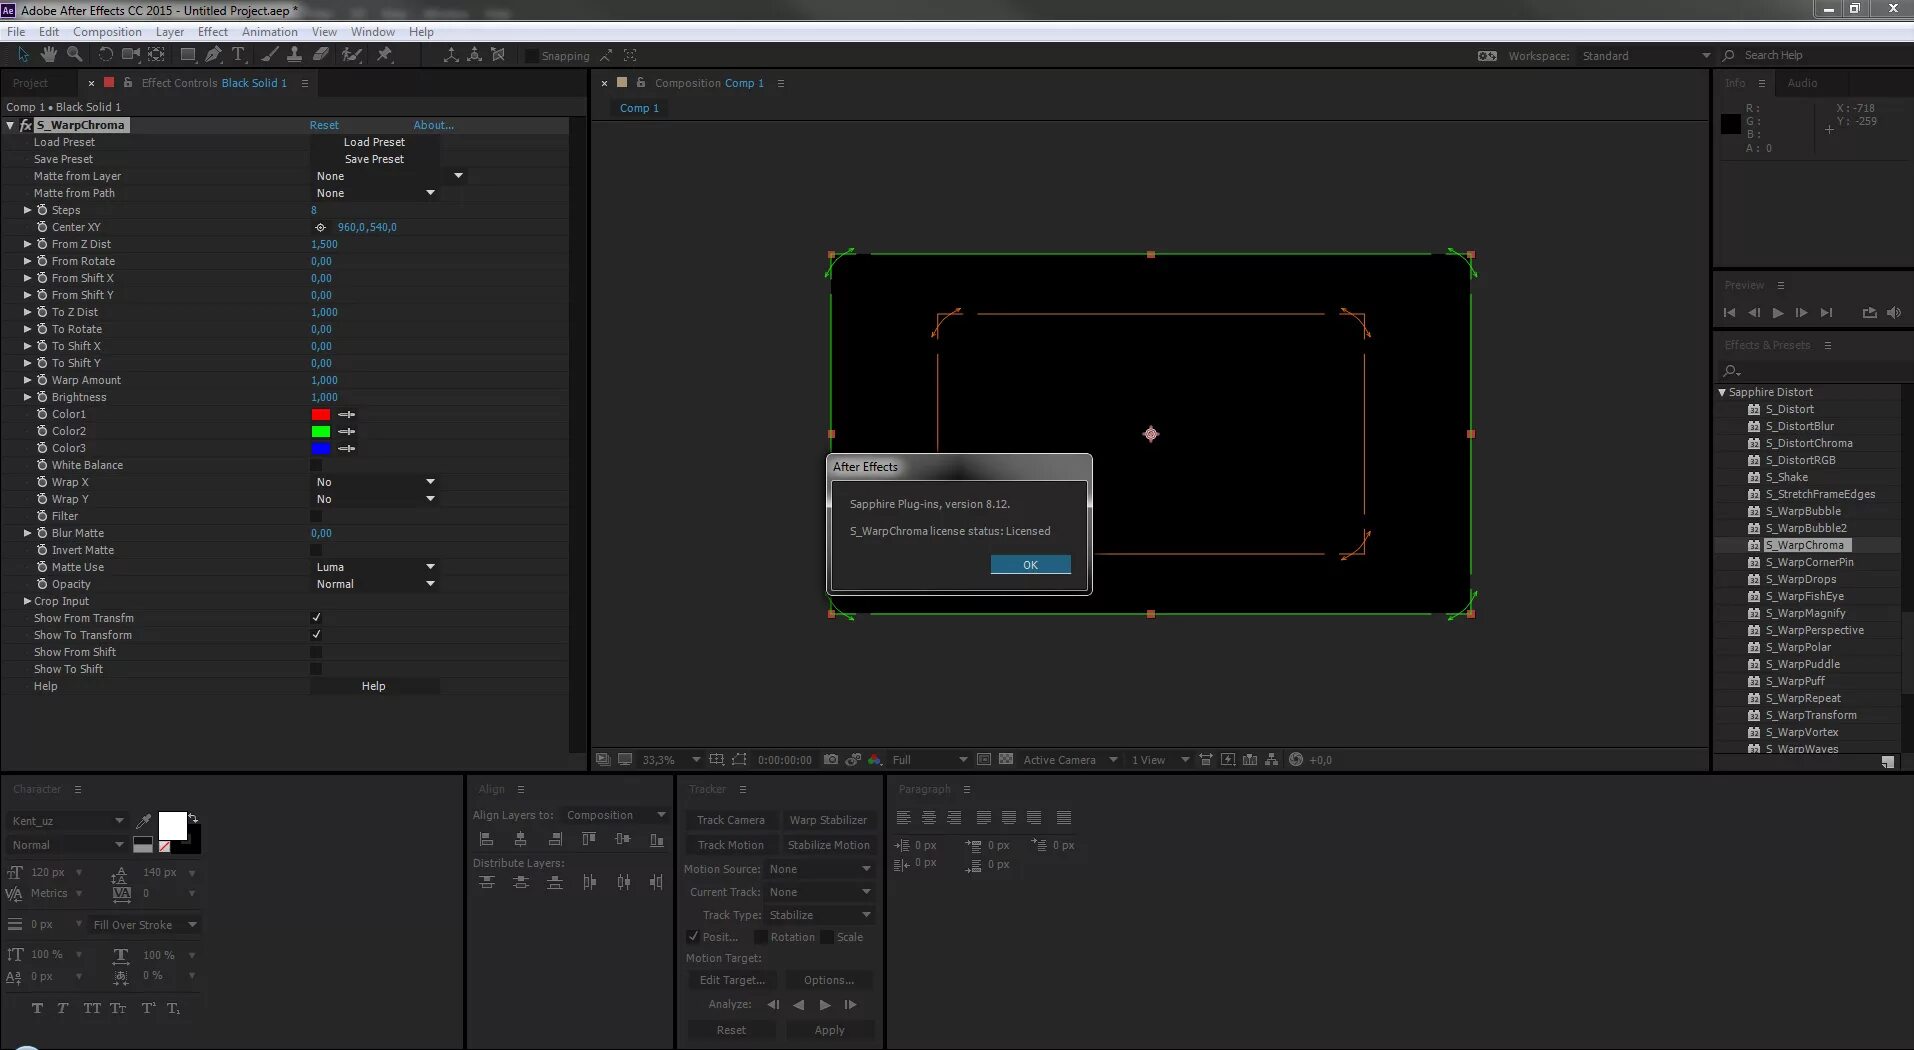The height and width of the screenshot is (1050, 1914).
Task: Expand the Crop Input group
Action: coord(27,601)
